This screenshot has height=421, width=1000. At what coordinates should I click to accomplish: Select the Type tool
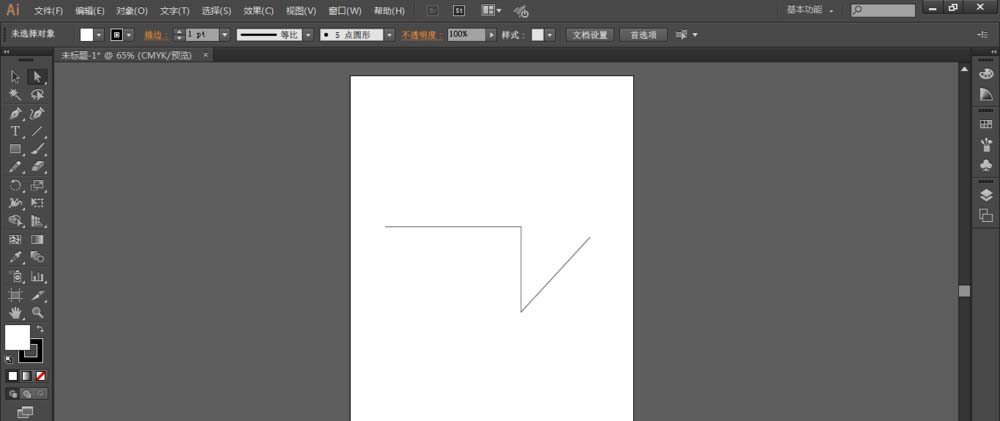coord(16,131)
